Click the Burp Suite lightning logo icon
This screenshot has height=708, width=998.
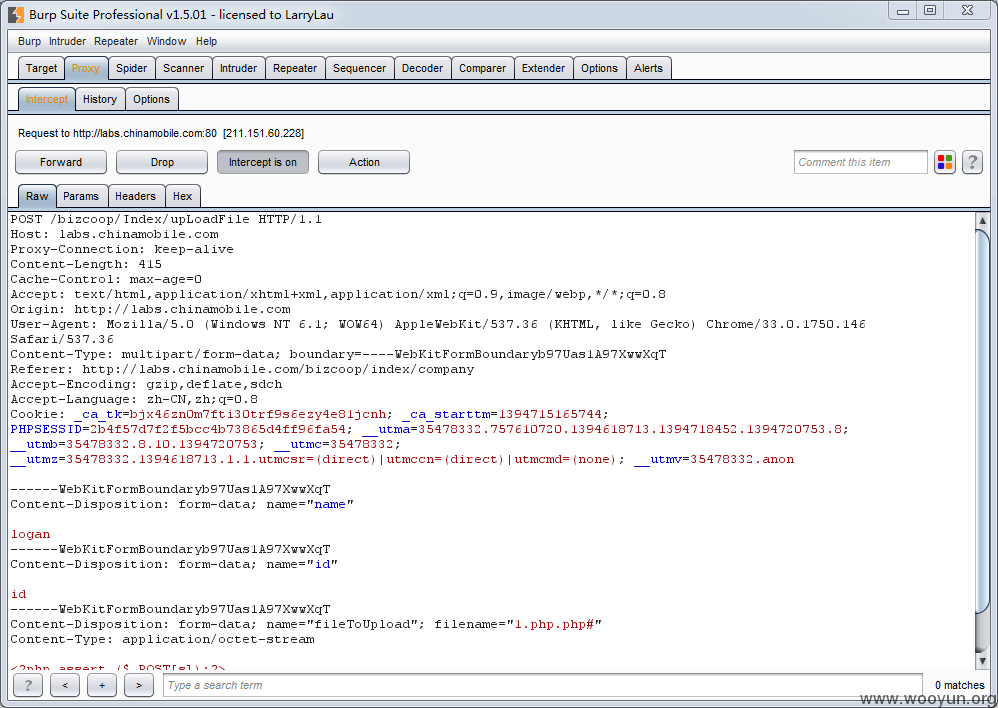pos(16,14)
